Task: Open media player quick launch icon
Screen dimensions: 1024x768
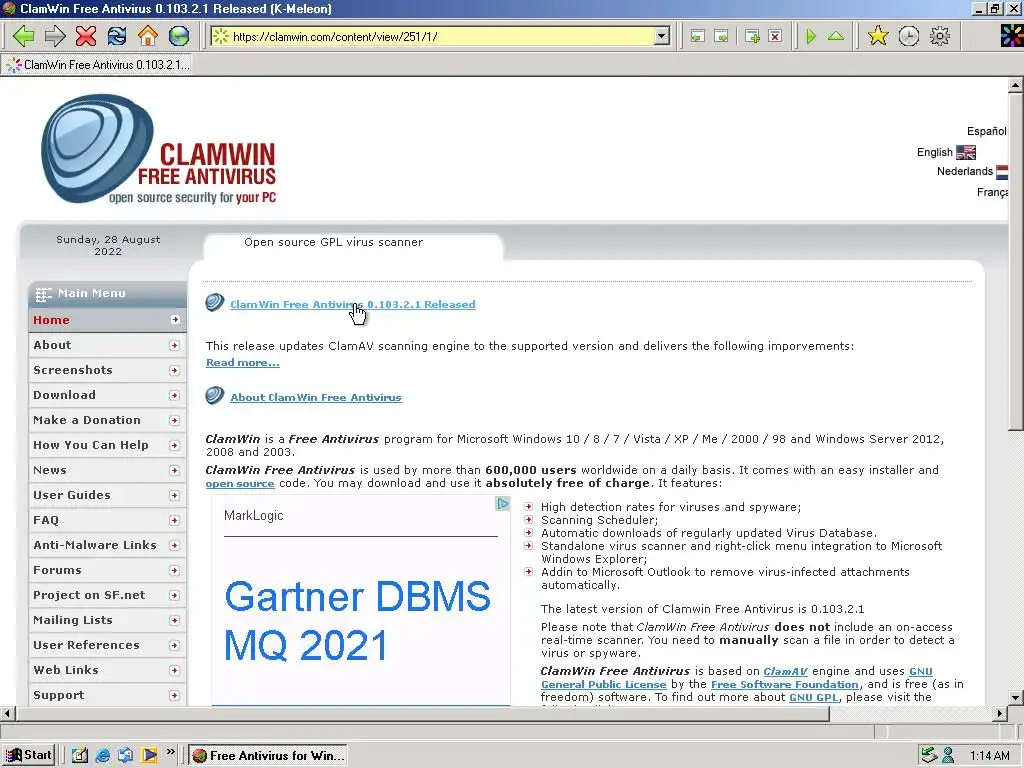Action: click(150, 756)
